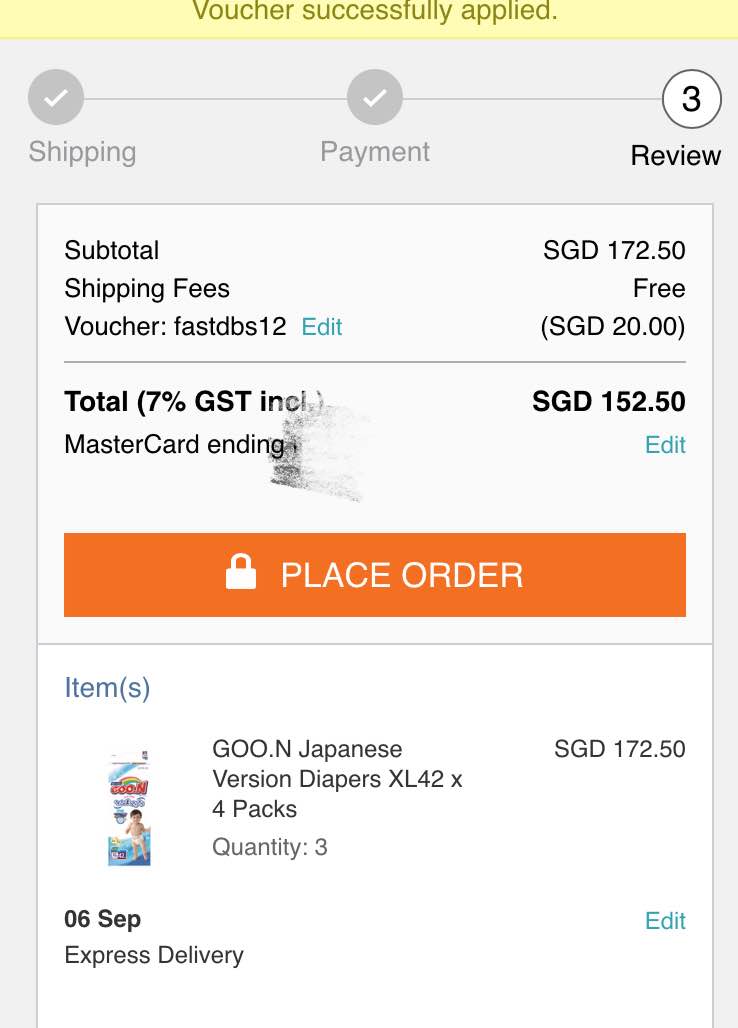Click the Express Delivery label
The image size is (738, 1028).
[x=154, y=956]
